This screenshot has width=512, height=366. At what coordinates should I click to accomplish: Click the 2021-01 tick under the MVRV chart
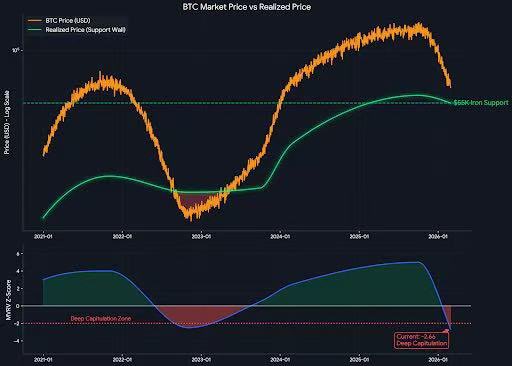[43, 360]
